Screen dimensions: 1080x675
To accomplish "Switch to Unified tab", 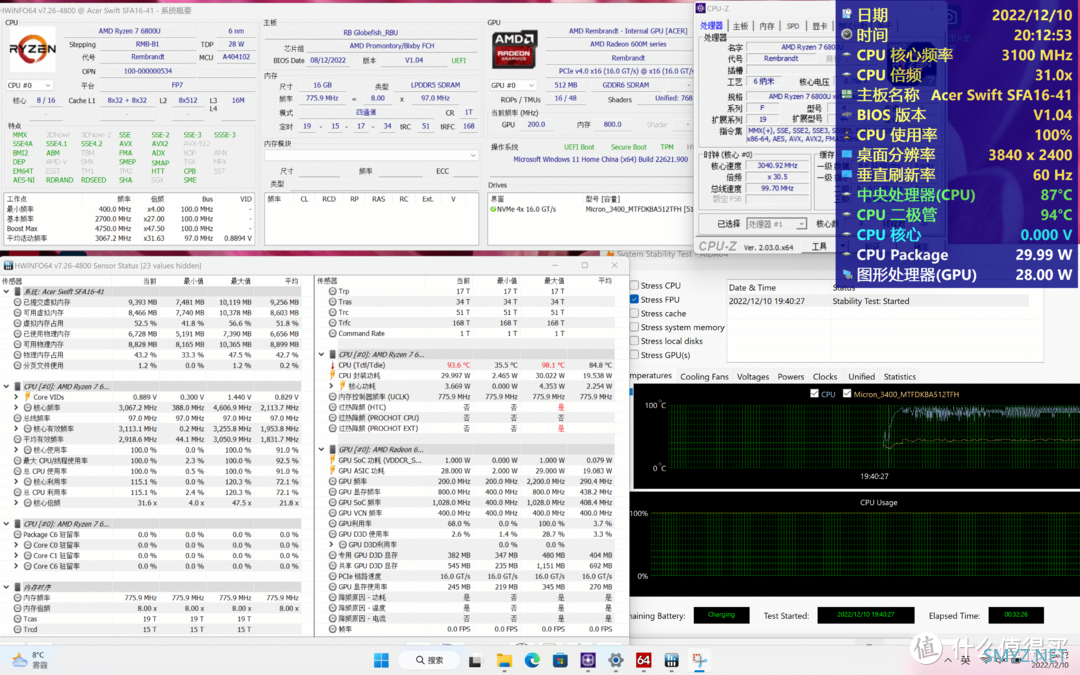I will coord(861,377).
